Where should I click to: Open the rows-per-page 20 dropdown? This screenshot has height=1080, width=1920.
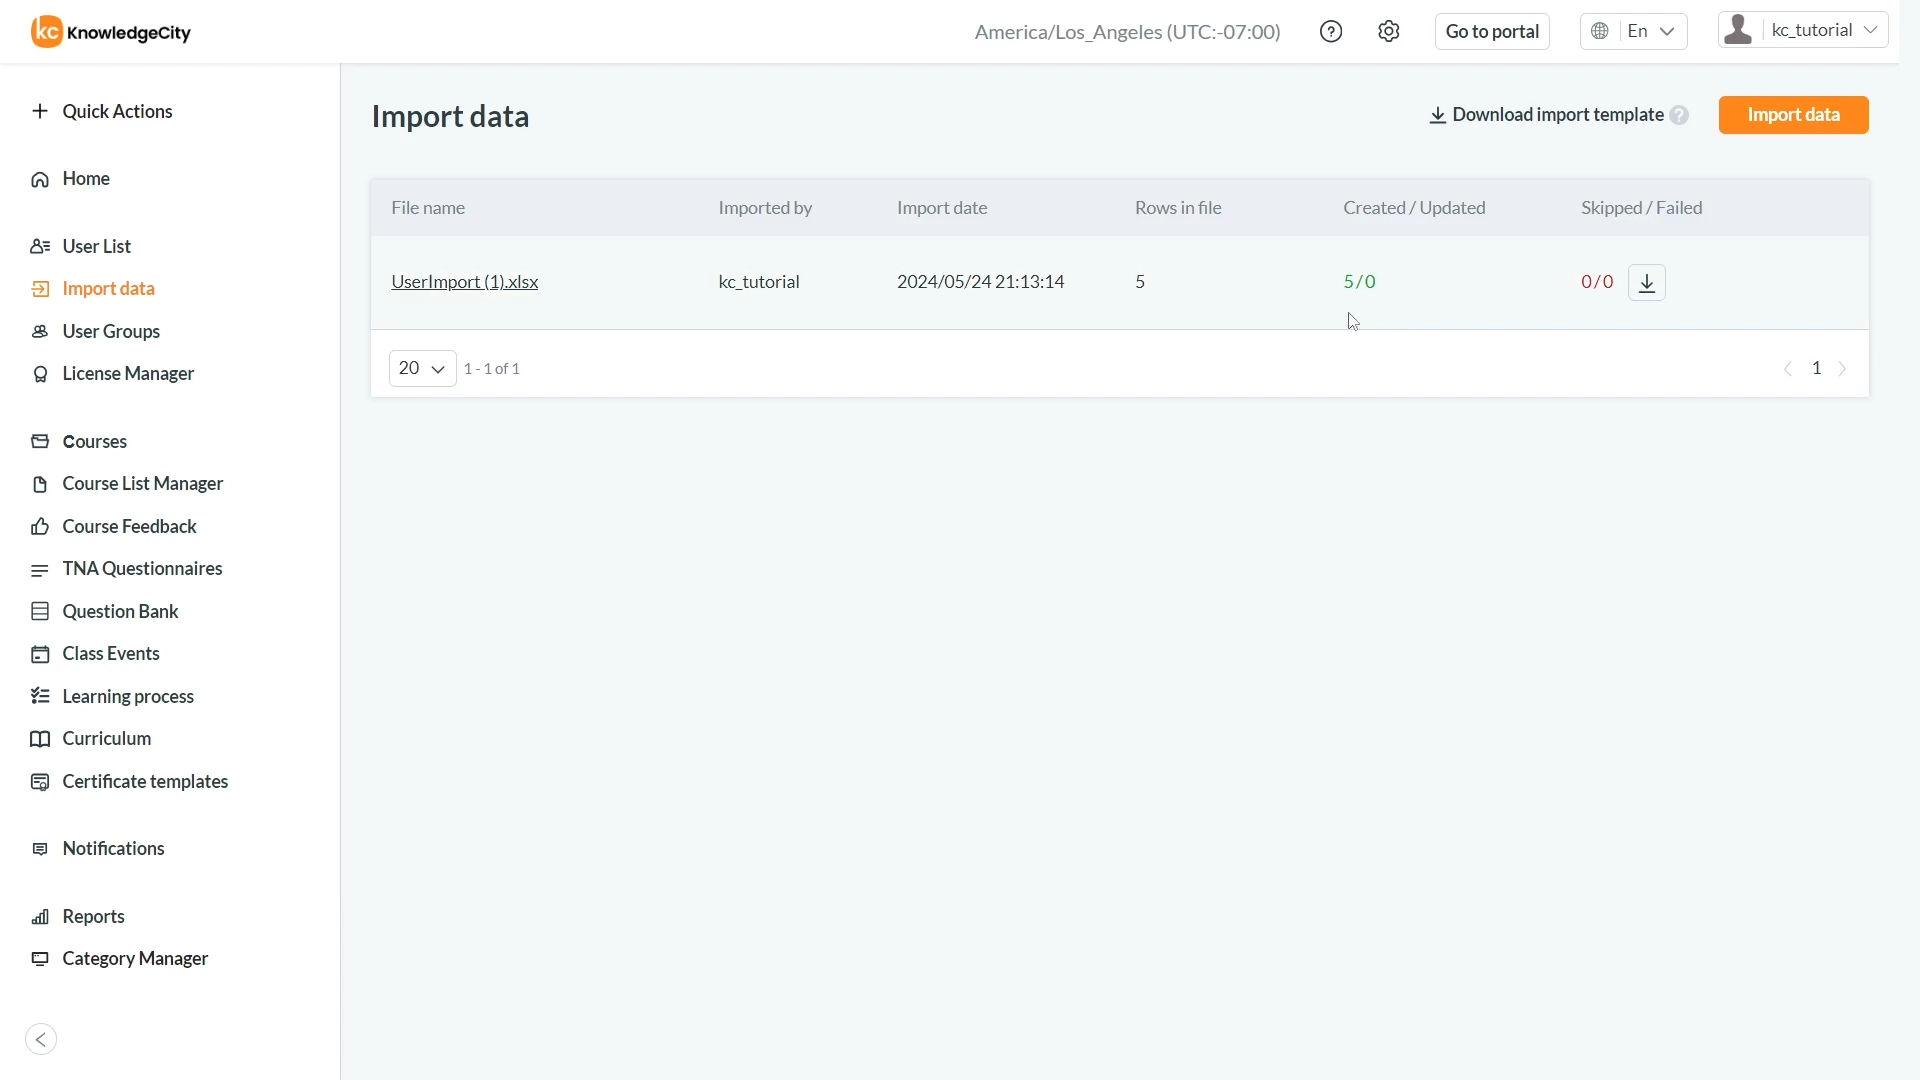click(422, 369)
